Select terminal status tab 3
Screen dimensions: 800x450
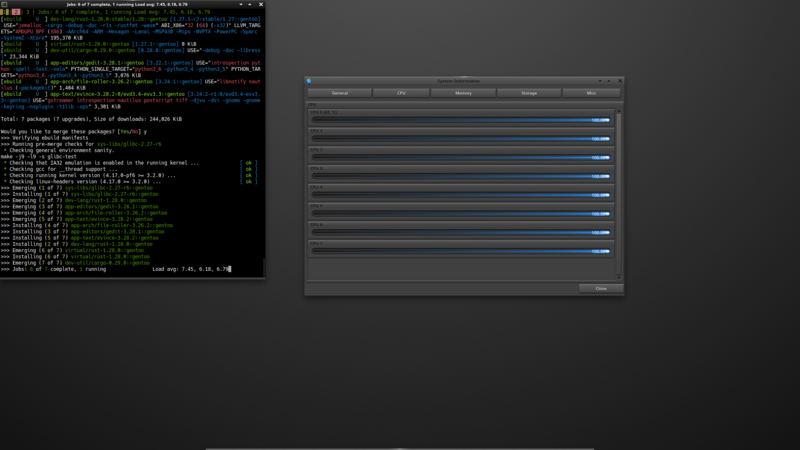pyautogui.click(x=28, y=12)
